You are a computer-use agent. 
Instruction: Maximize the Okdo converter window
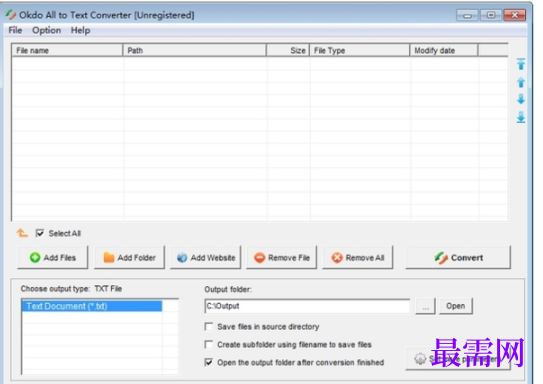click(x=491, y=15)
